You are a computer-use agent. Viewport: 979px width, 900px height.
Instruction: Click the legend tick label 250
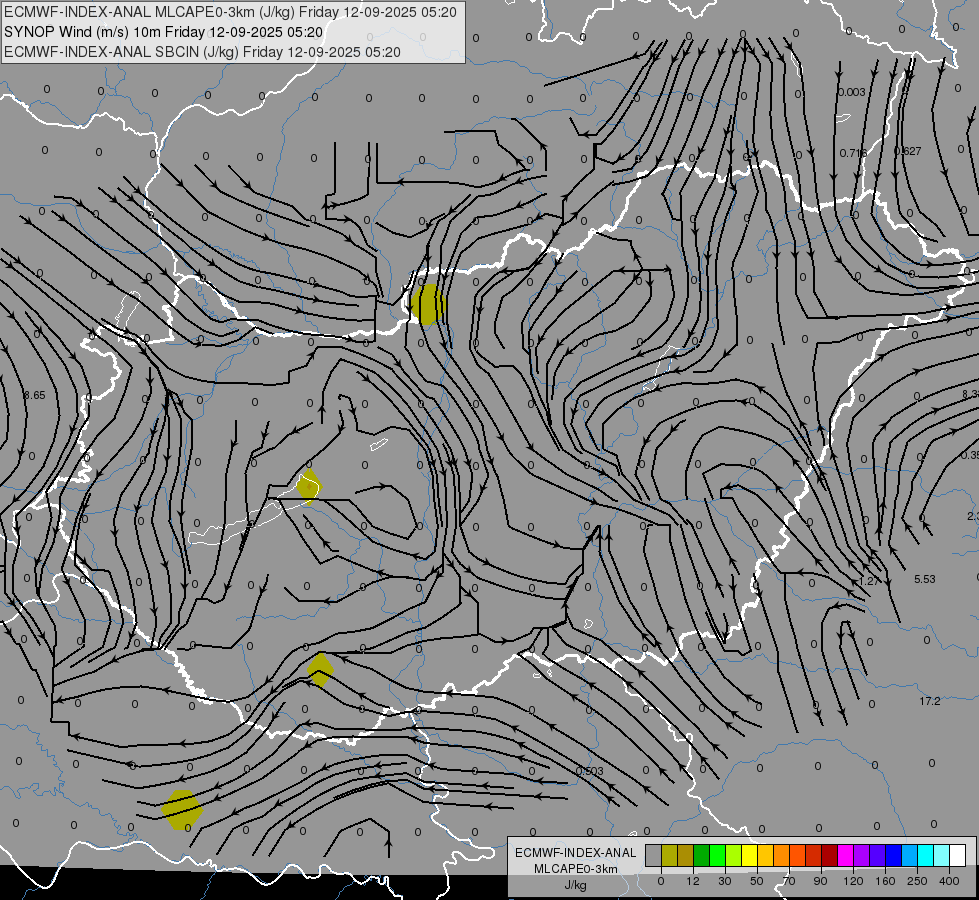[x=917, y=881]
